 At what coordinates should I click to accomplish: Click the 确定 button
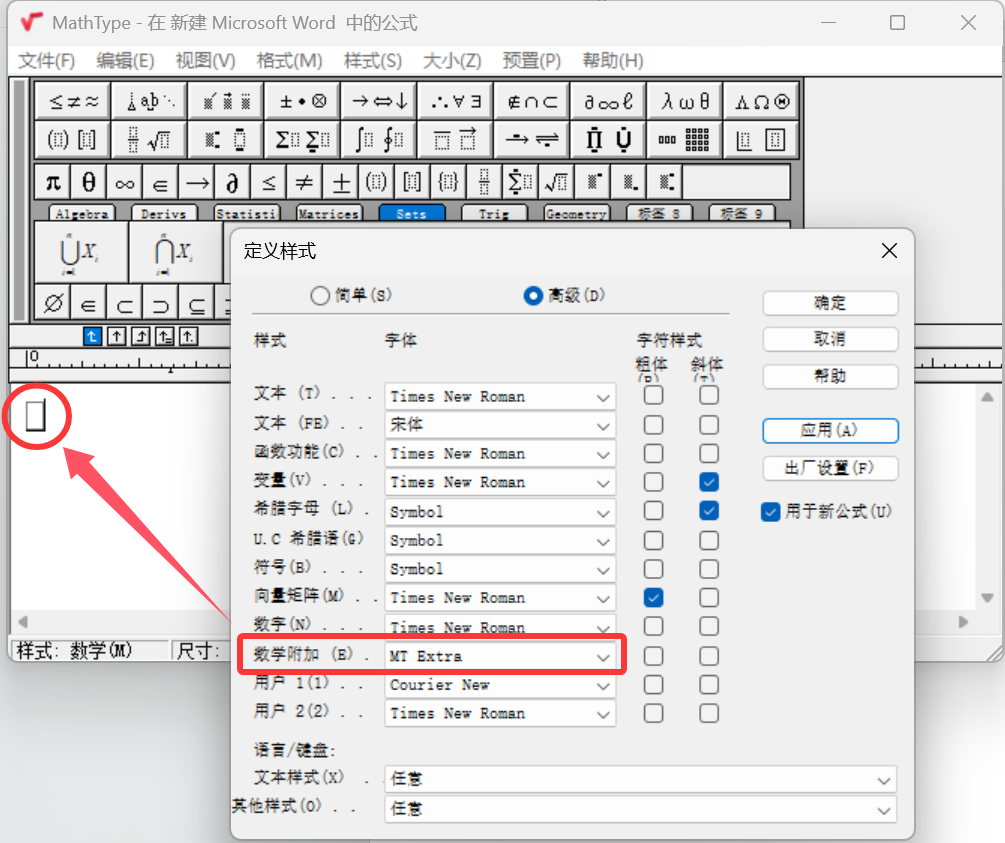(830, 303)
